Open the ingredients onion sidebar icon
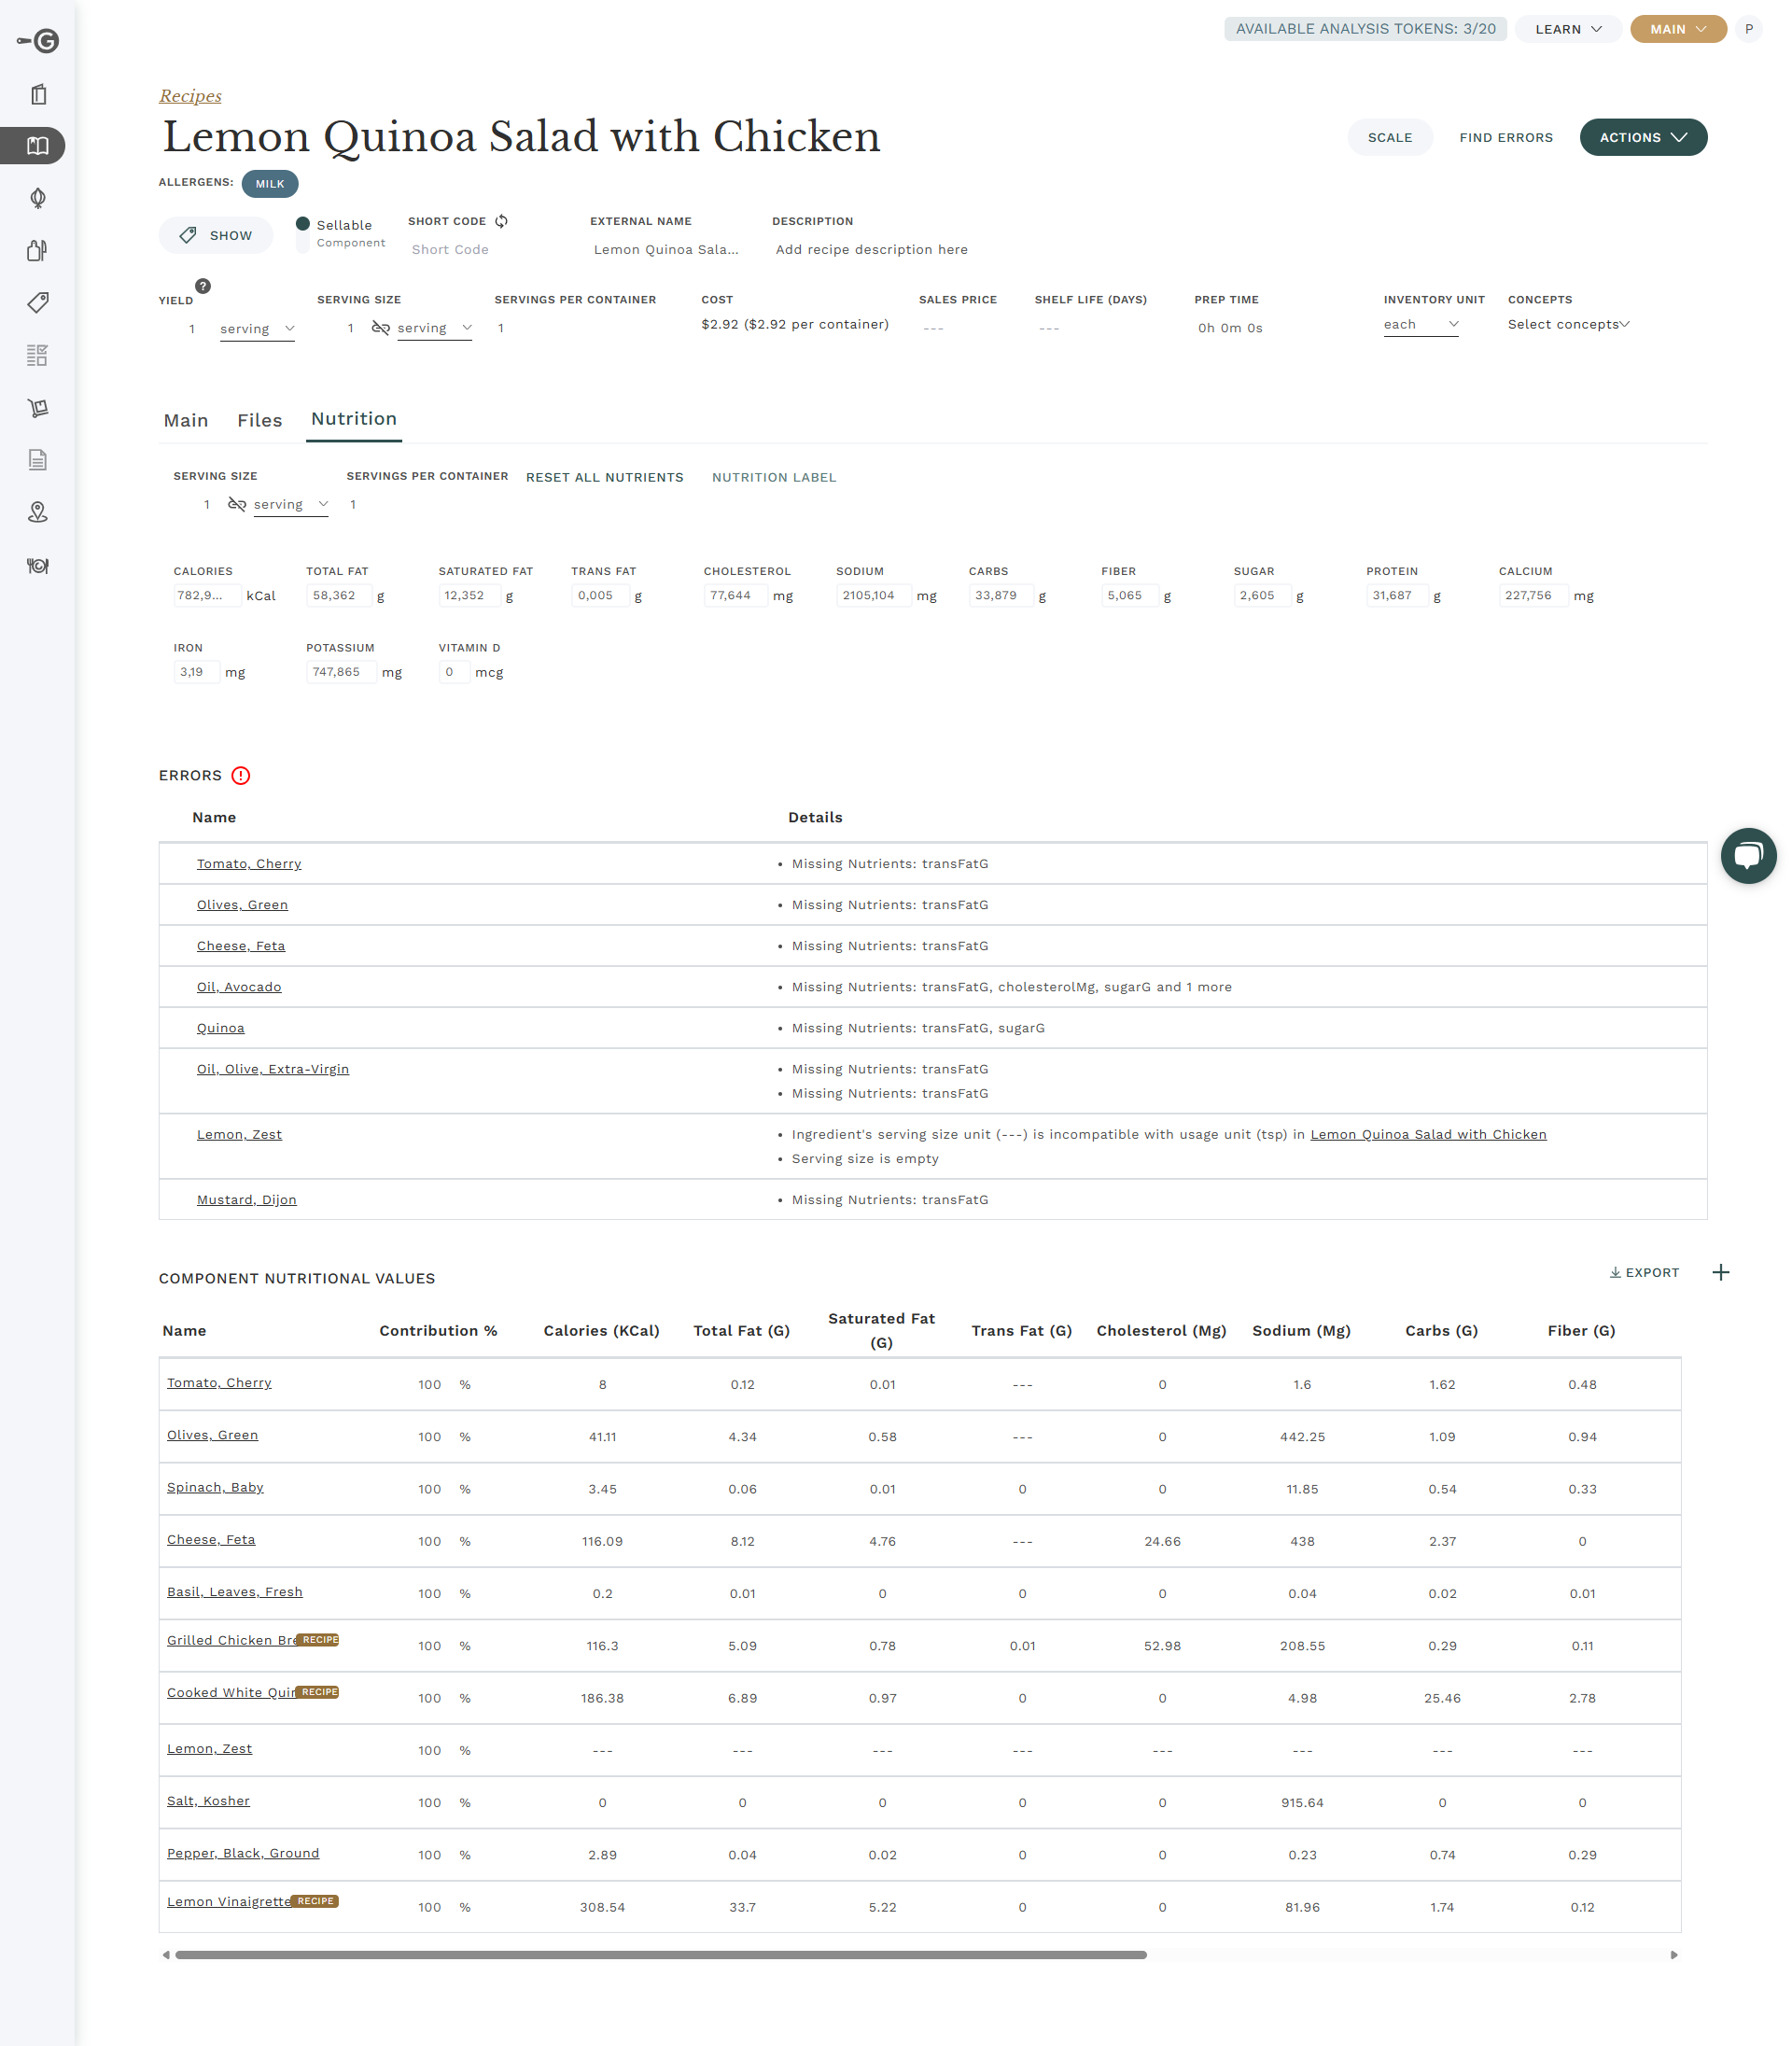This screenshot has height=2046, width=1792. point(38,198)
